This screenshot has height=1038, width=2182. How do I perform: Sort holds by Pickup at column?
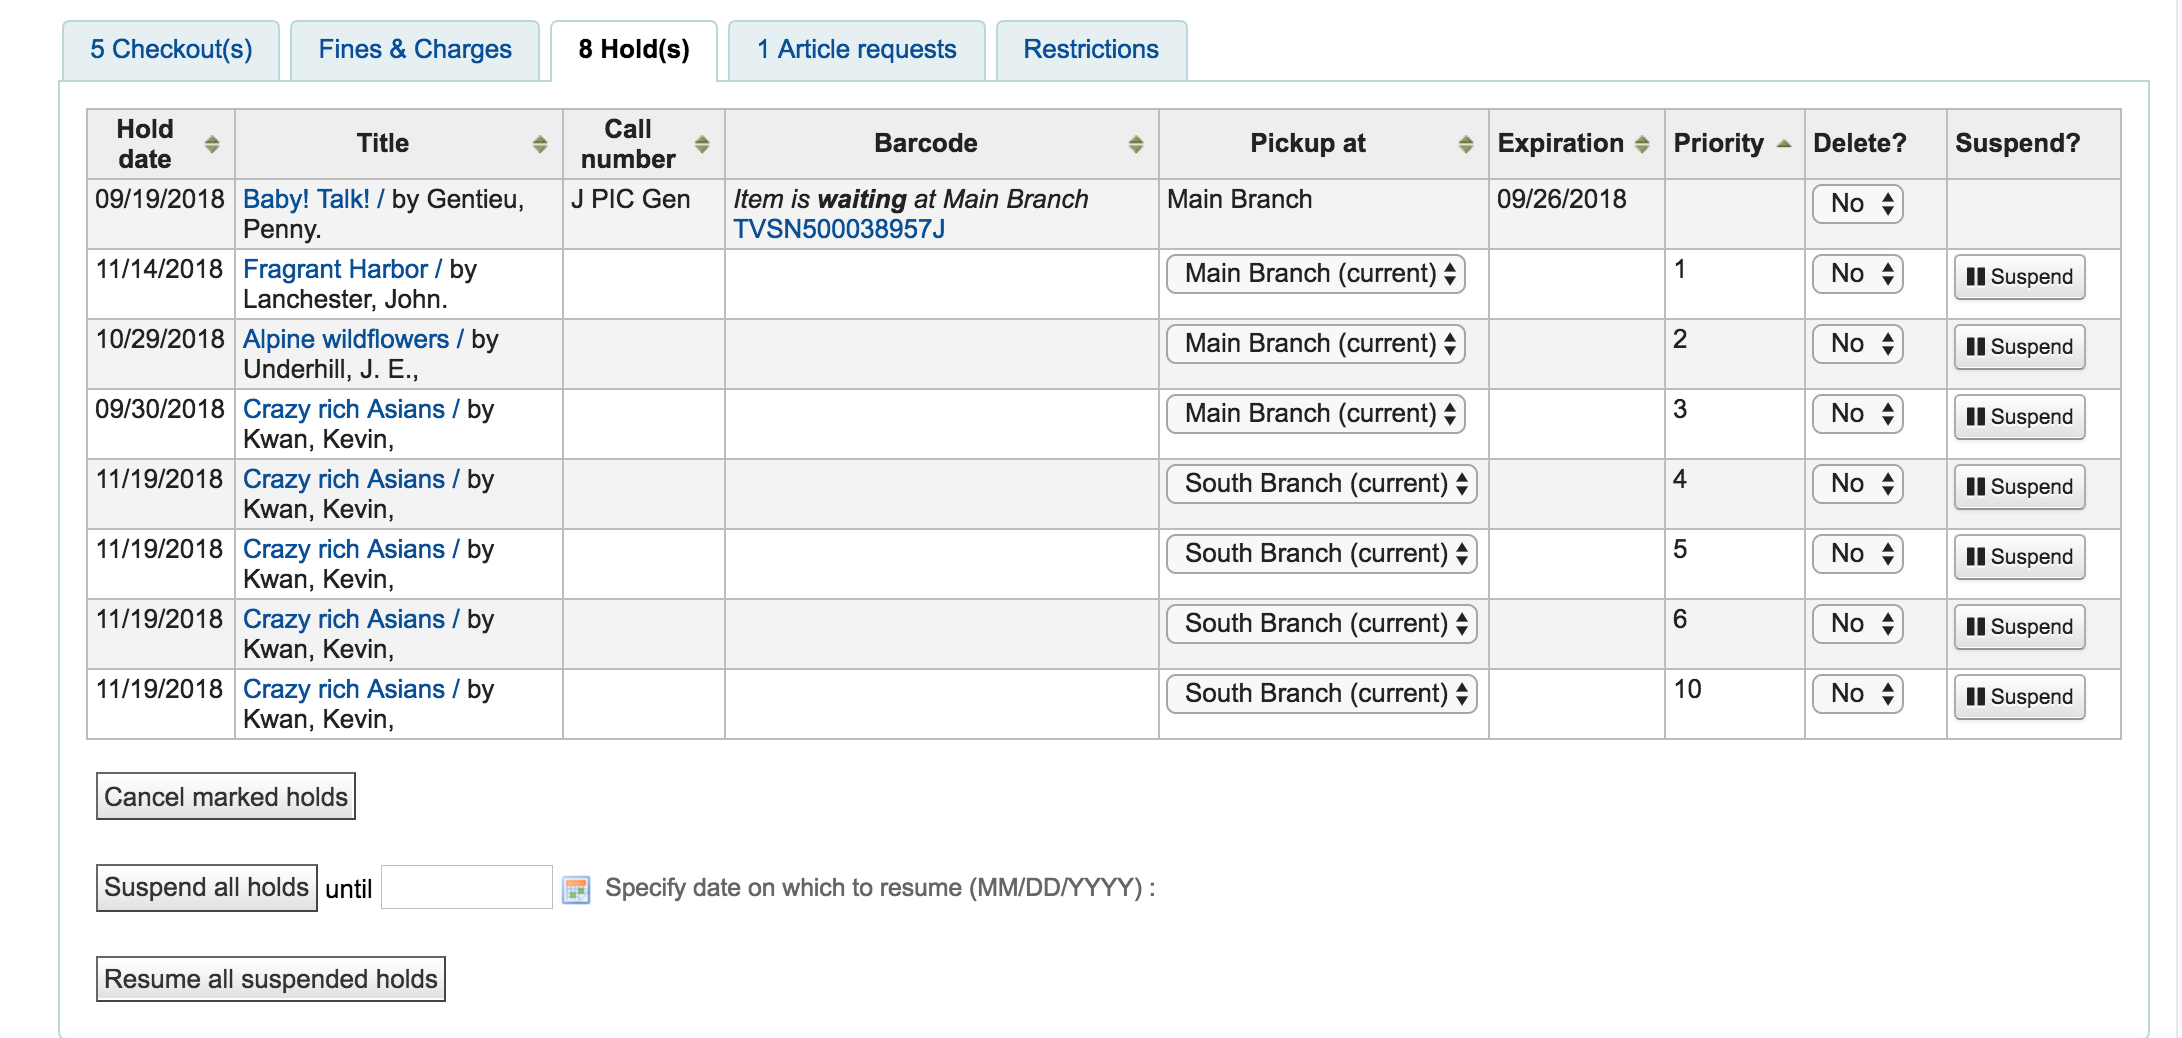(1465, 144)
